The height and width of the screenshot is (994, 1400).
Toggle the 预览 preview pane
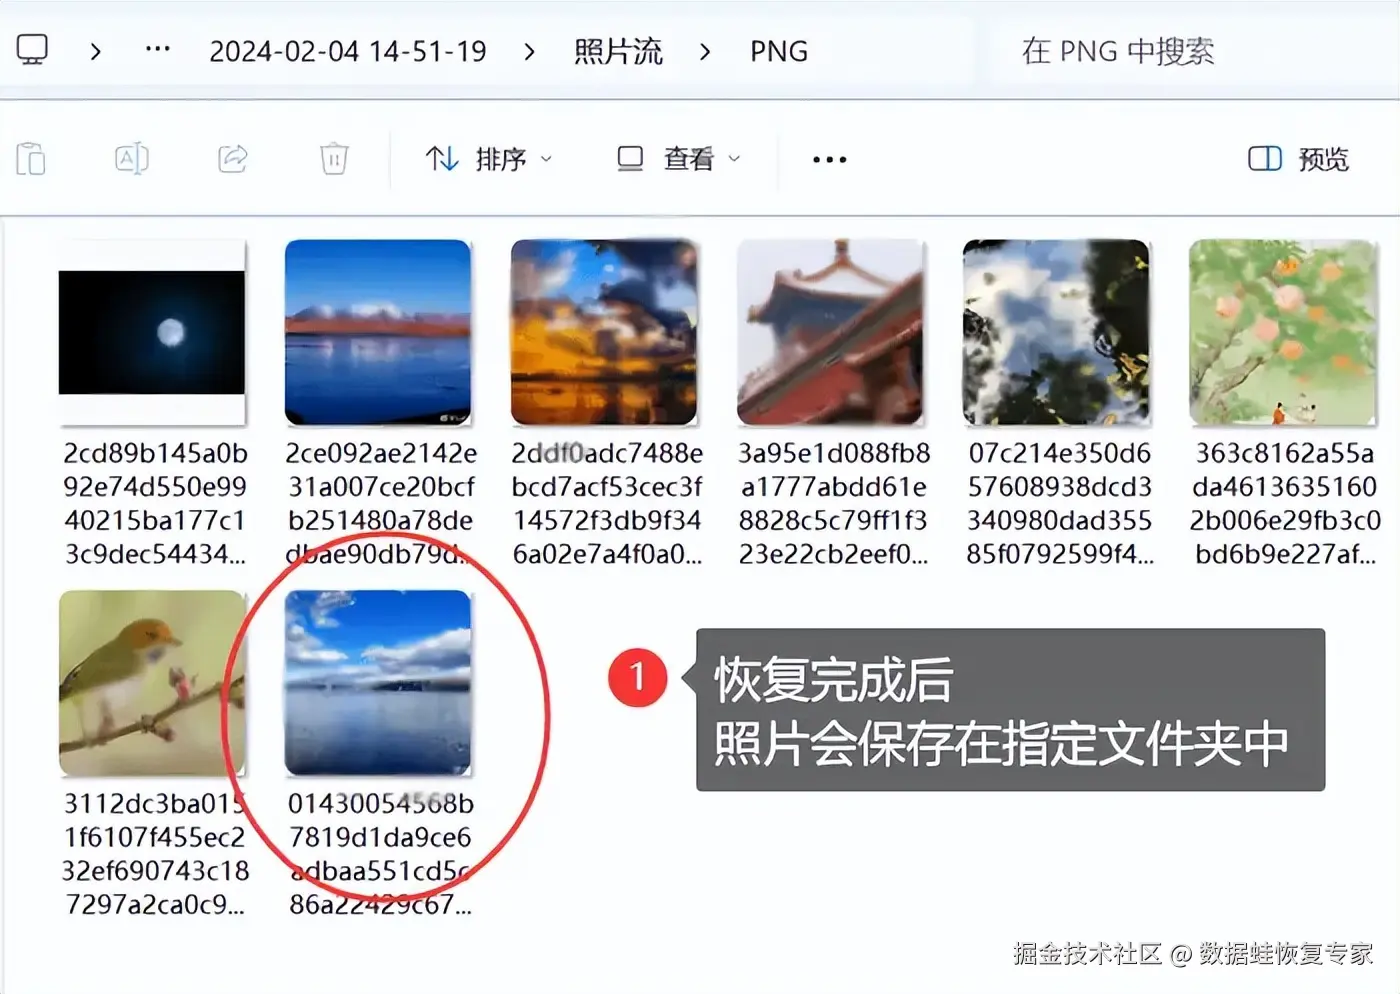tap(1298, 159)
